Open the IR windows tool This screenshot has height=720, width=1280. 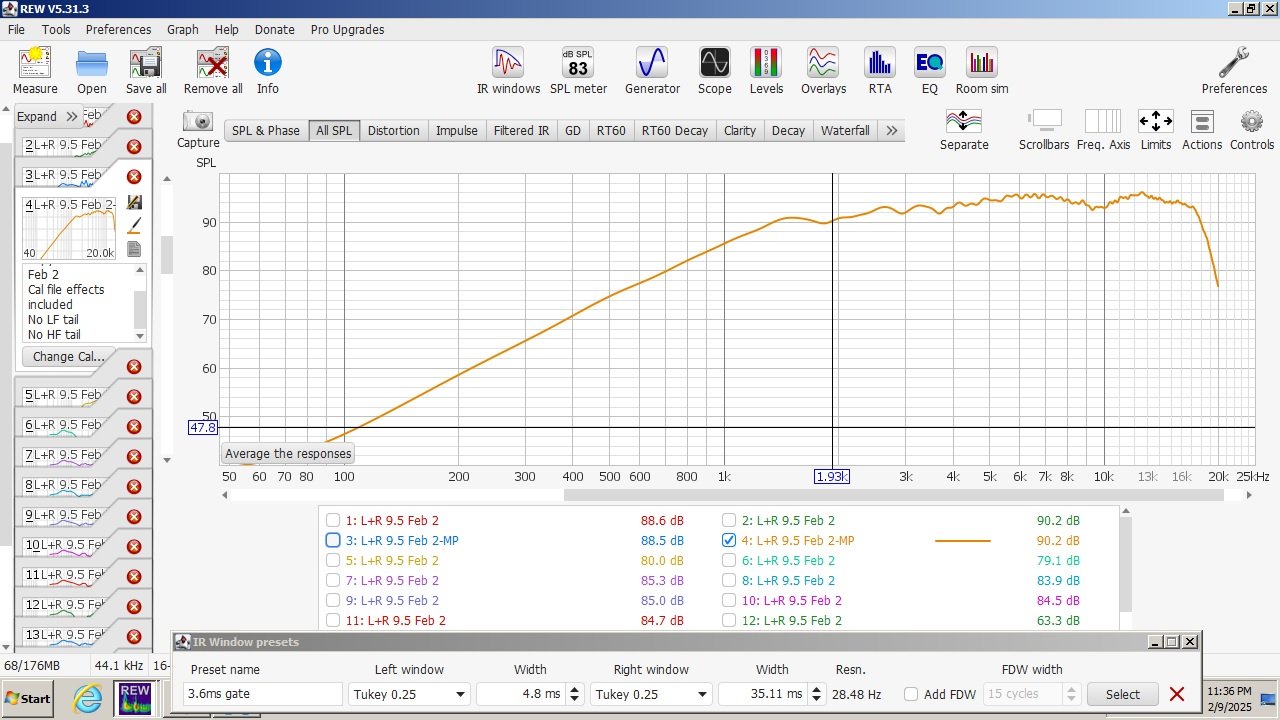tap(508, 63)
